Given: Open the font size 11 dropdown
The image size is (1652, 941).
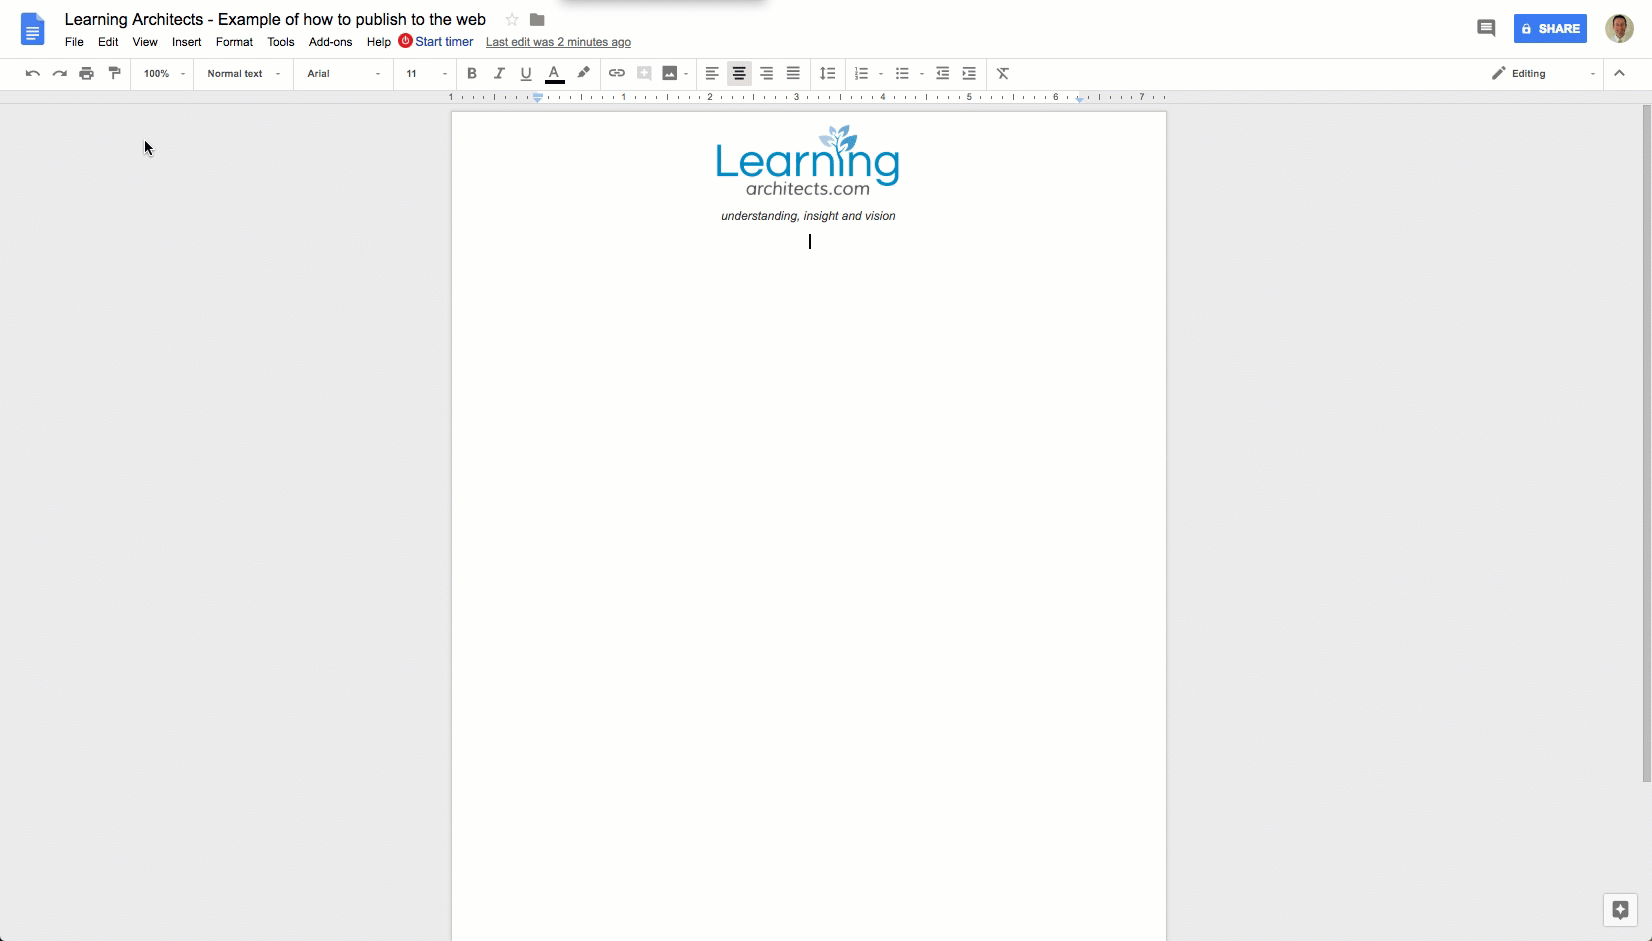Looking at the screenshot, I should click(426, 74).
